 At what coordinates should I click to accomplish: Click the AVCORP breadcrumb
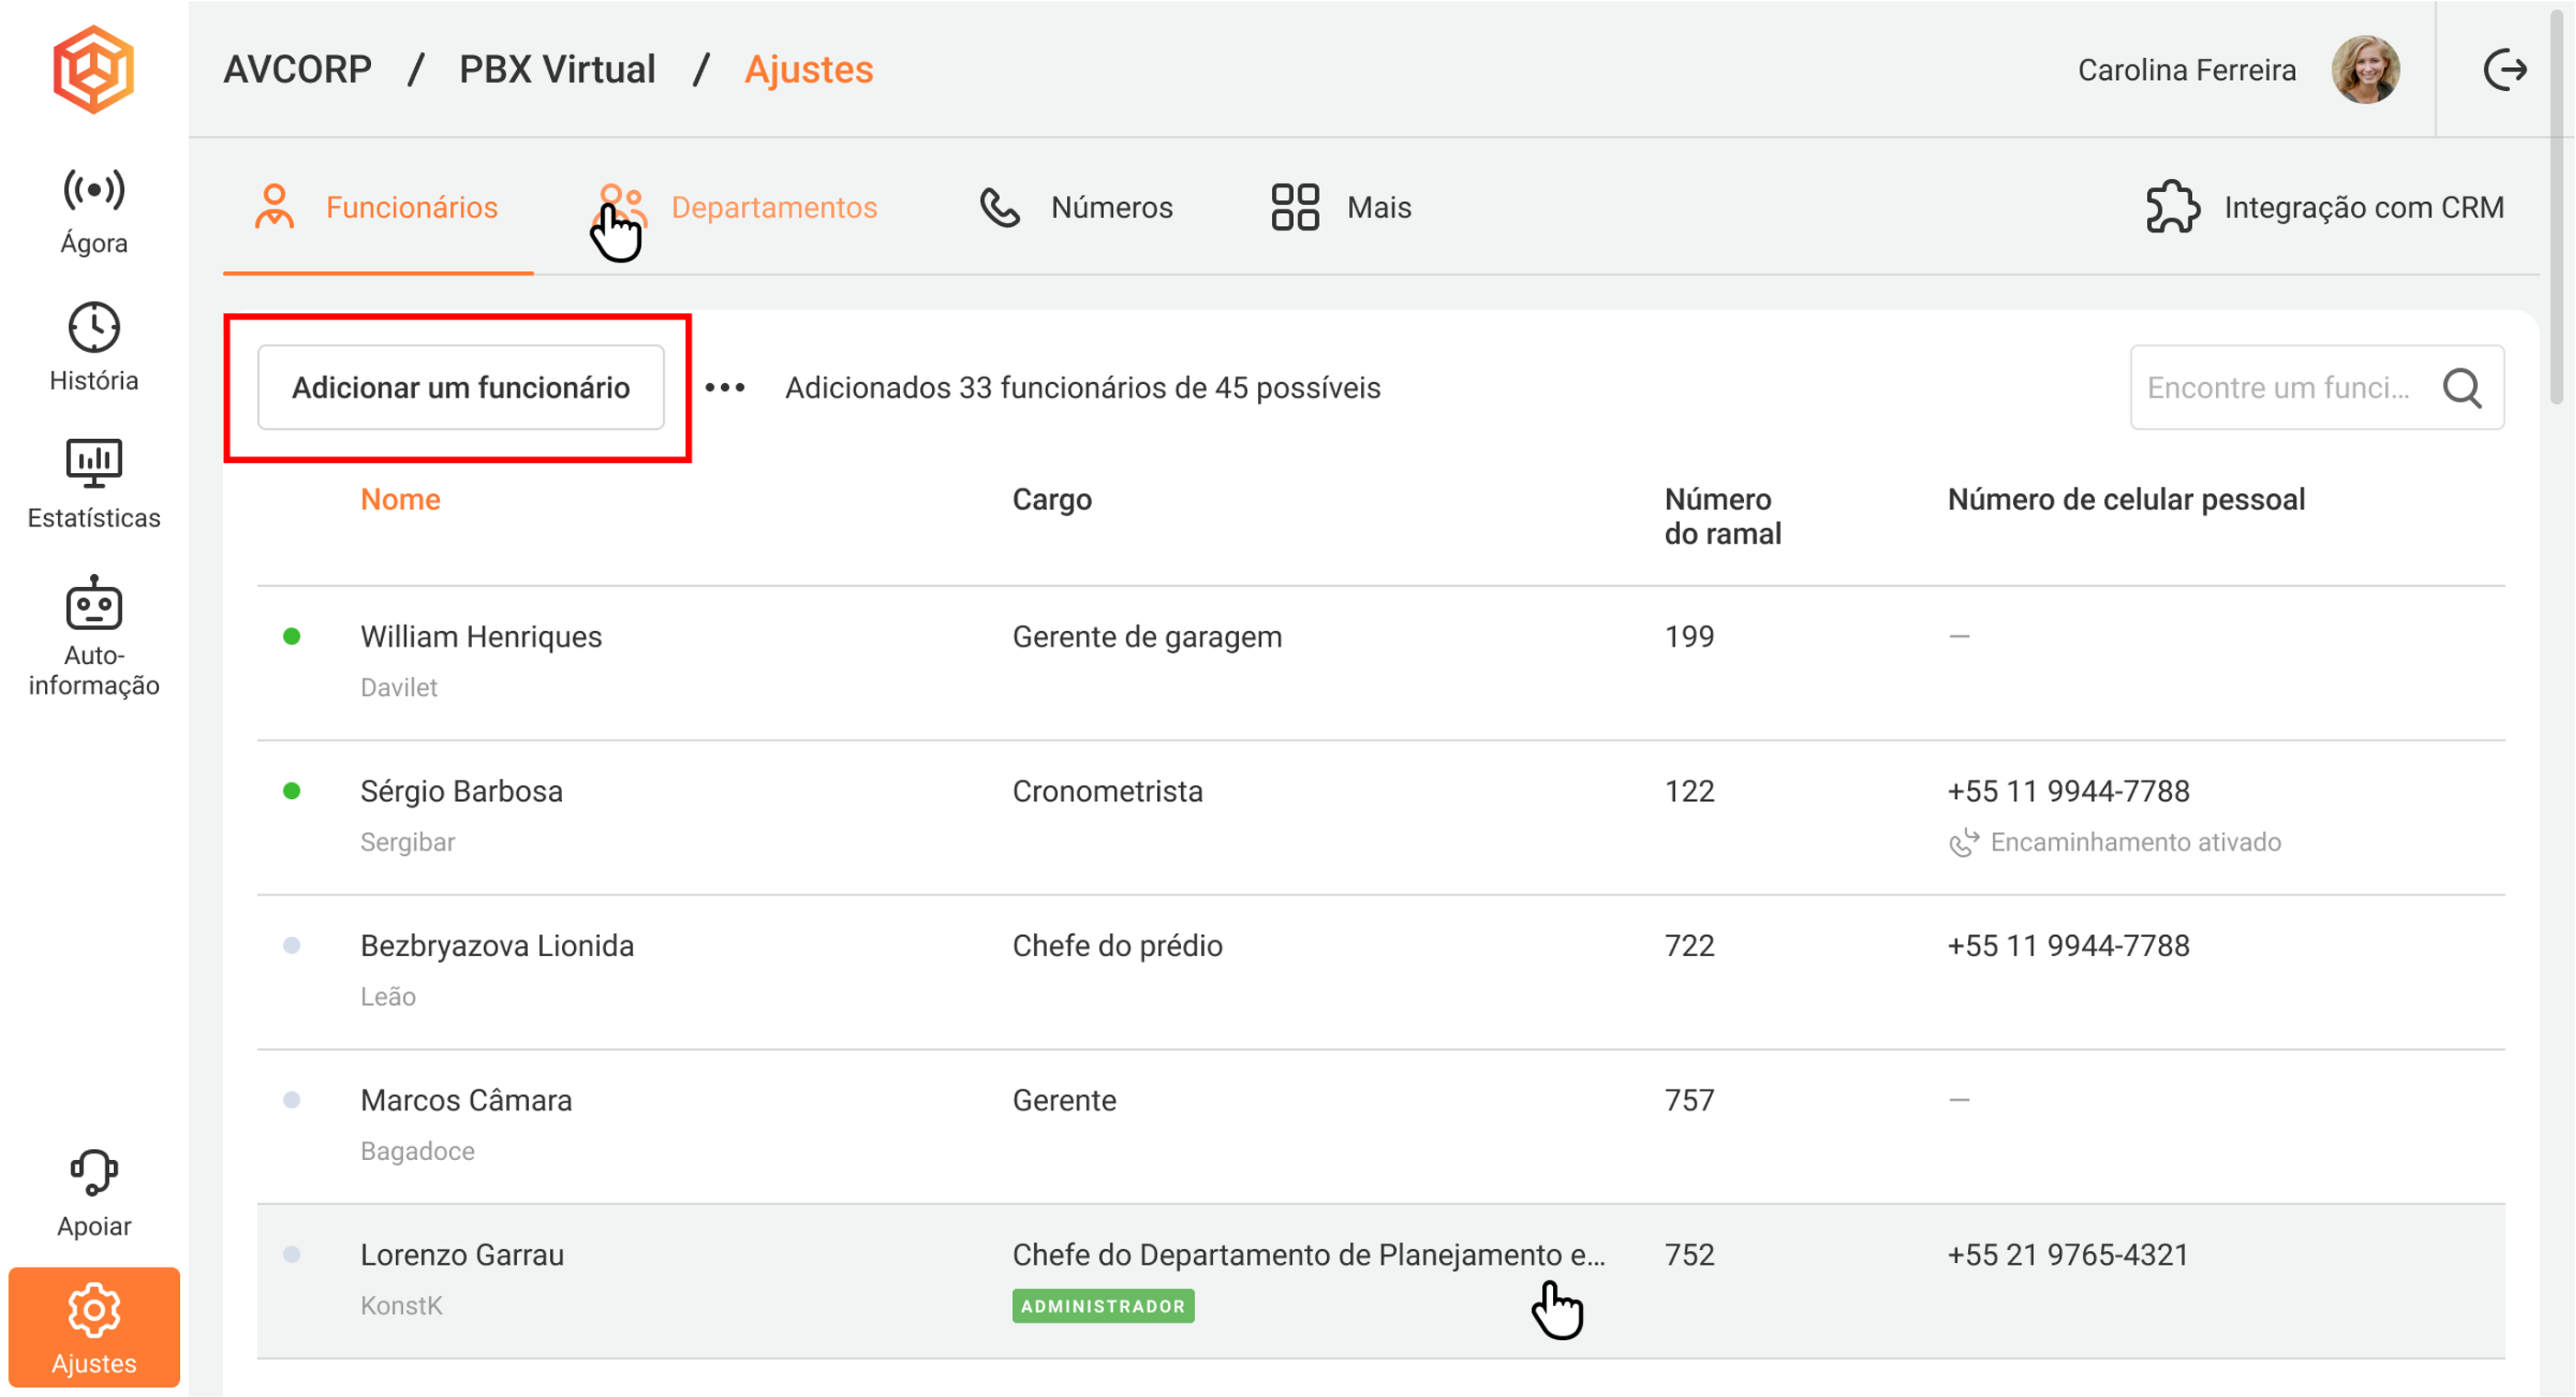297,69
